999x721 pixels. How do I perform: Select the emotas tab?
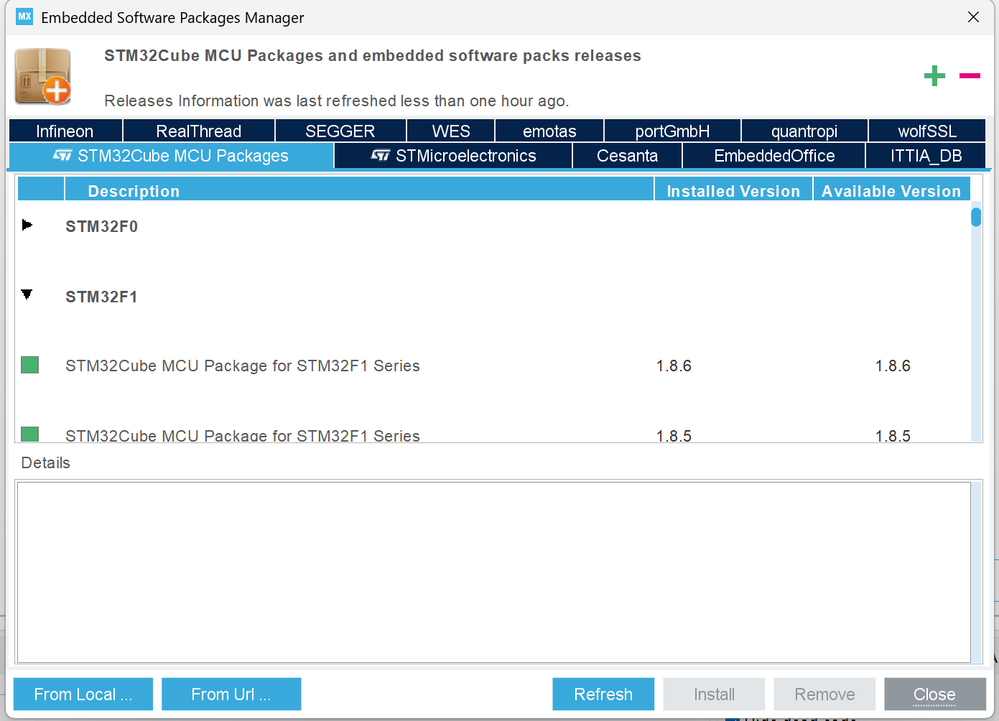click(x=549, y=131)
